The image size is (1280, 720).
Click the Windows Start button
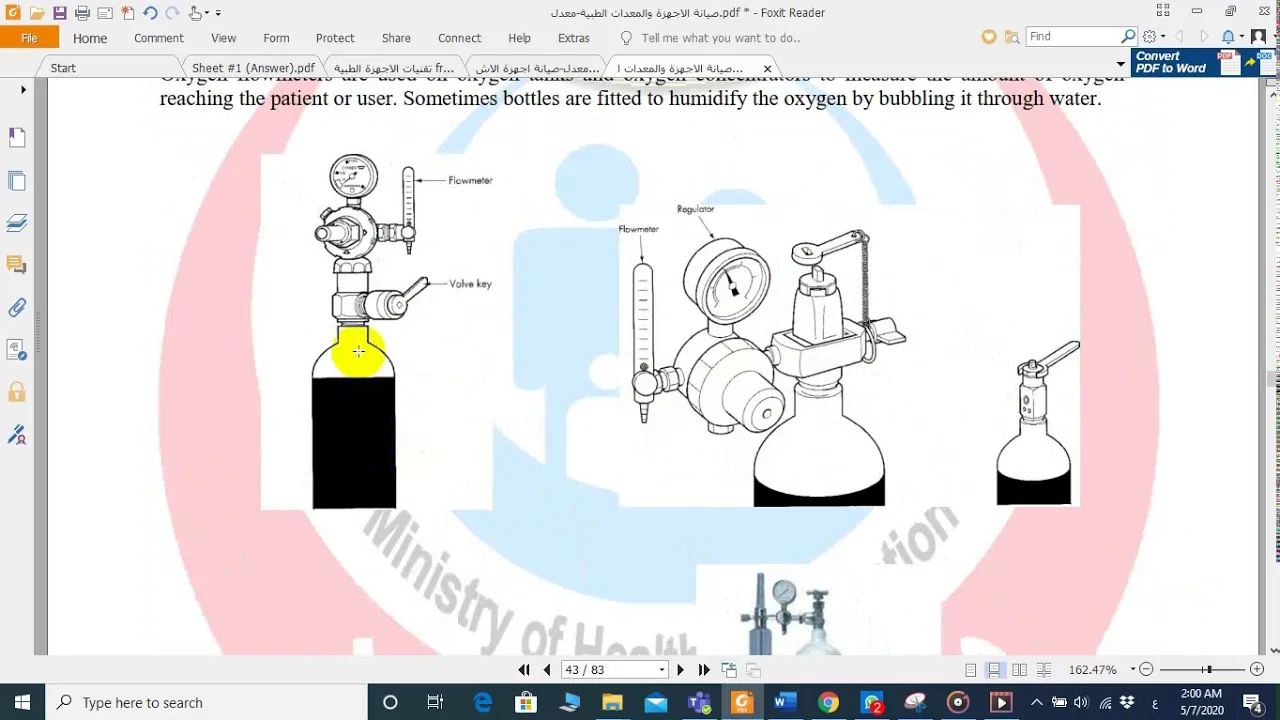[22, 702]
